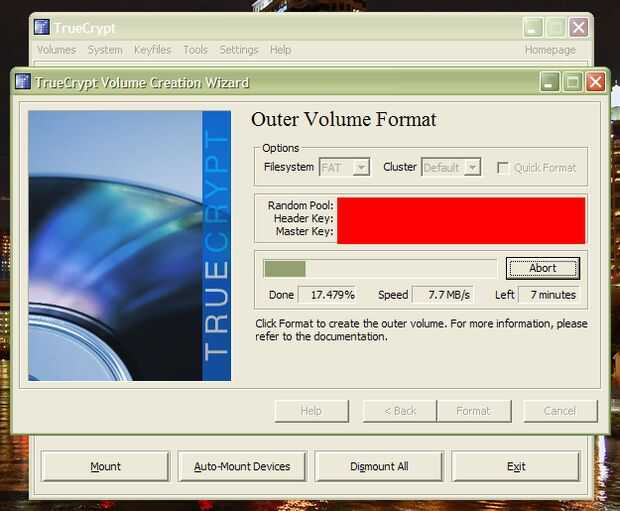Click the Cluster label

coord(400,167)
